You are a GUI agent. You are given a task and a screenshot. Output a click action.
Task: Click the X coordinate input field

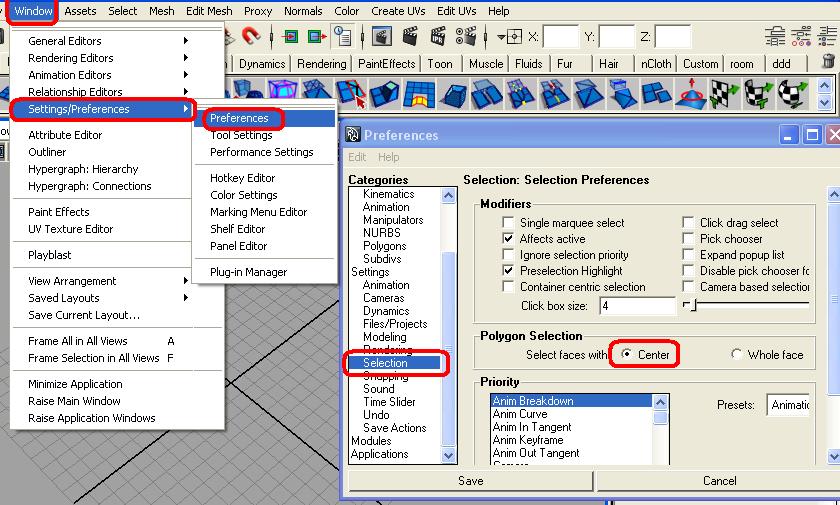pyautogui.click(x=561, y=36)
